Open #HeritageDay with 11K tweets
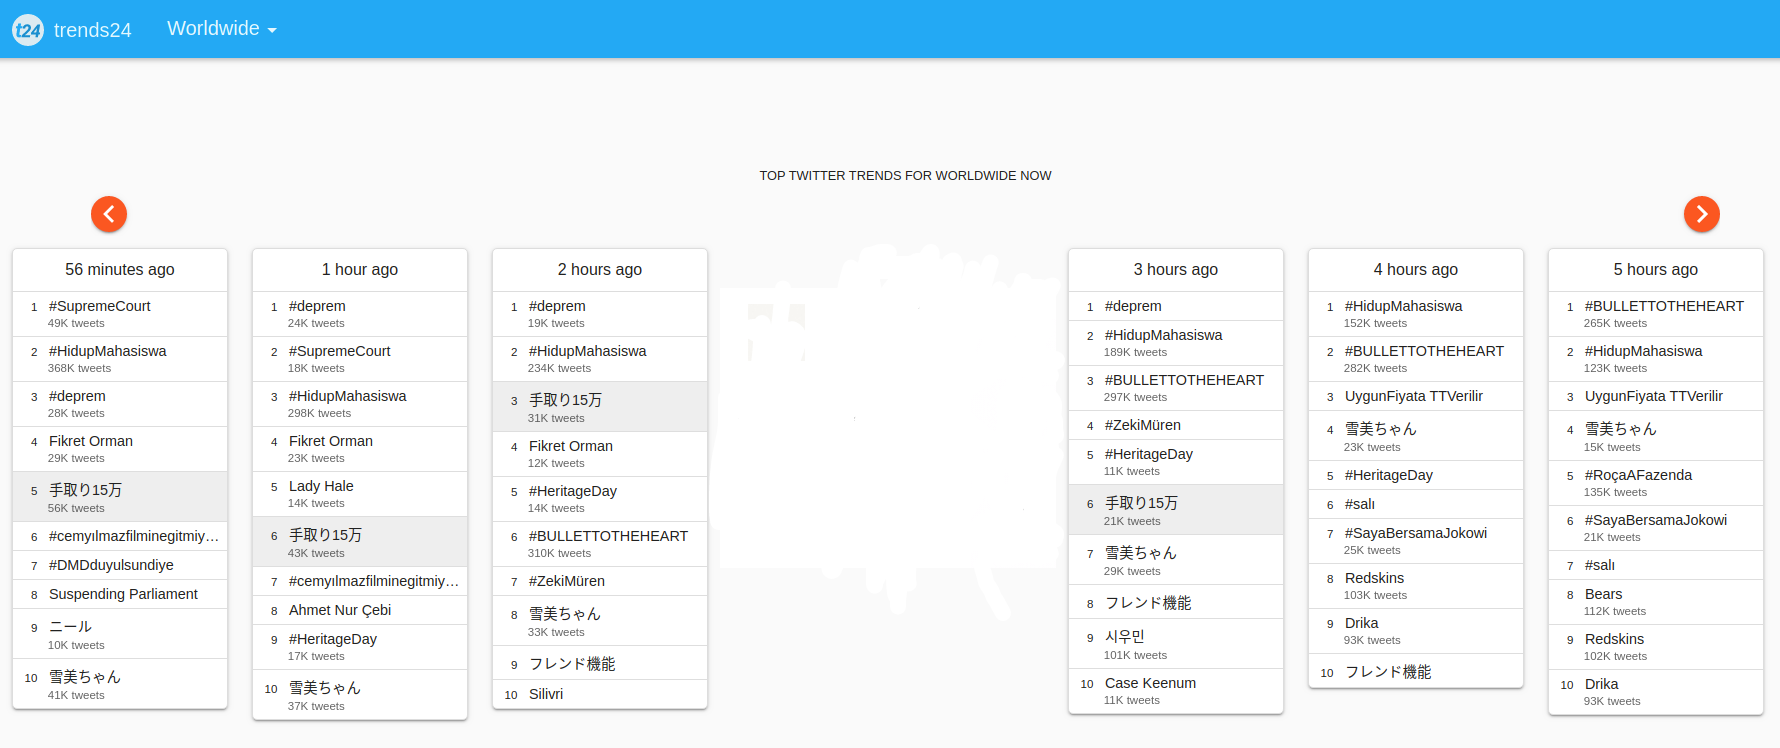 coord(1149,454)
